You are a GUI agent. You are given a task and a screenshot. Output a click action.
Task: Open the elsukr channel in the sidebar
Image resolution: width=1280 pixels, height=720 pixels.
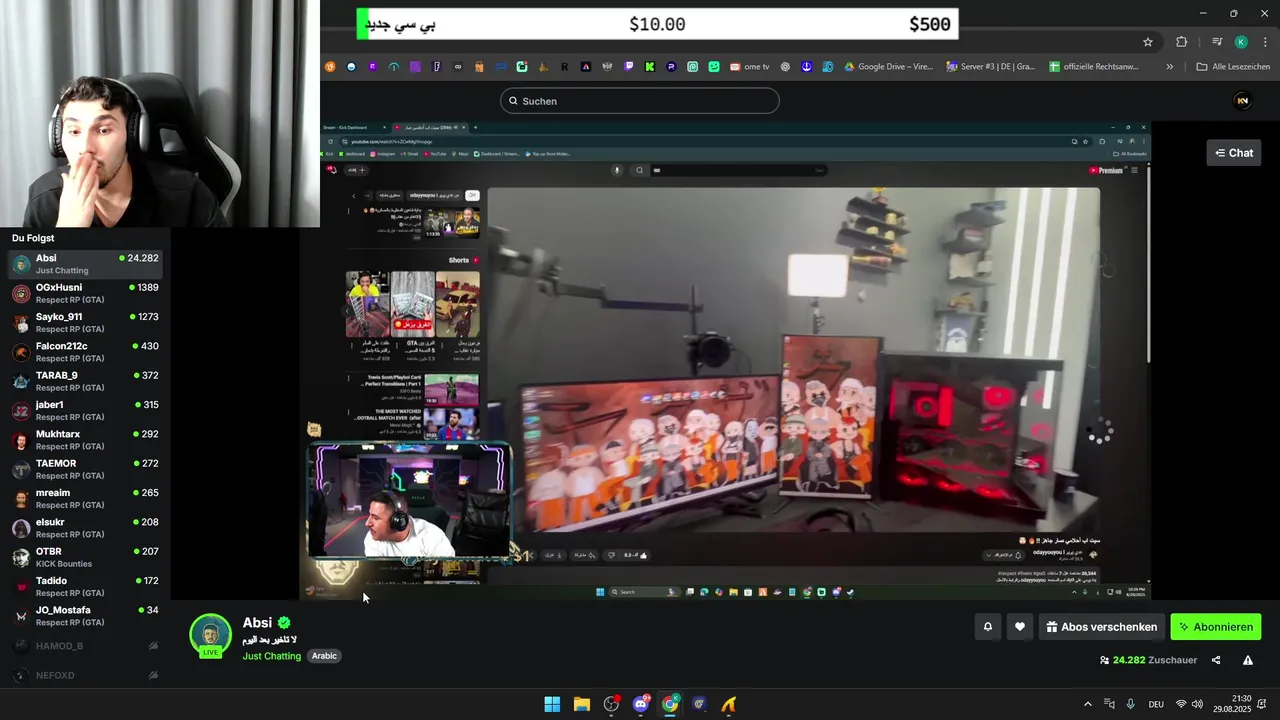point(85,528)
